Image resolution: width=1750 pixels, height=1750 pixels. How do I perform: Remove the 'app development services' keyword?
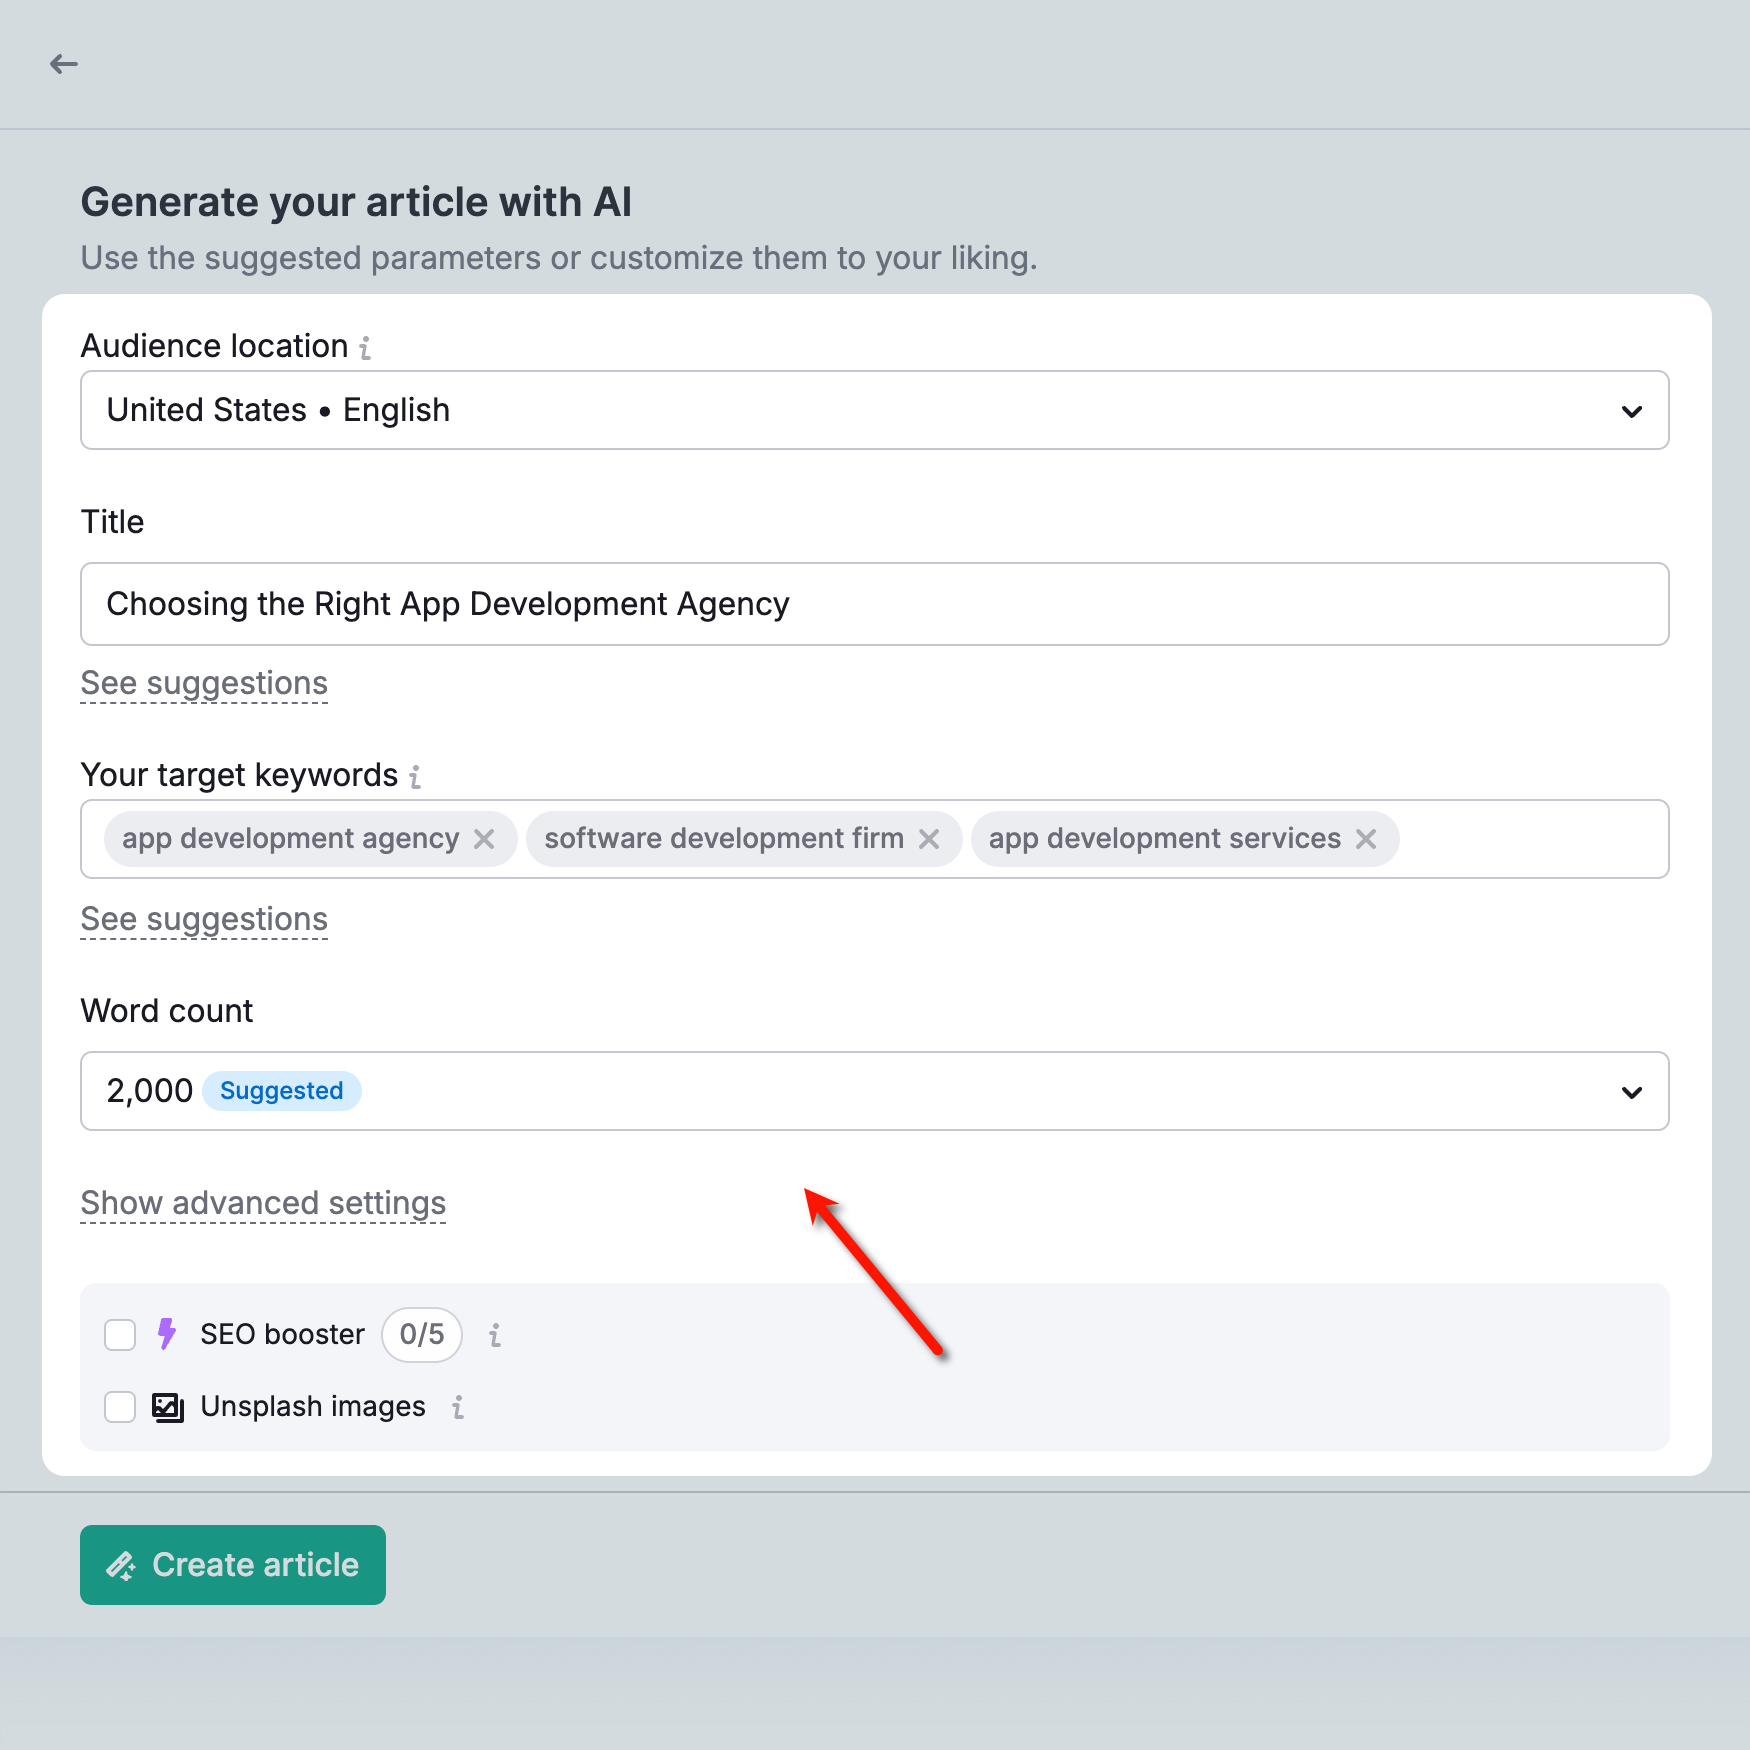click(1366, 839)
